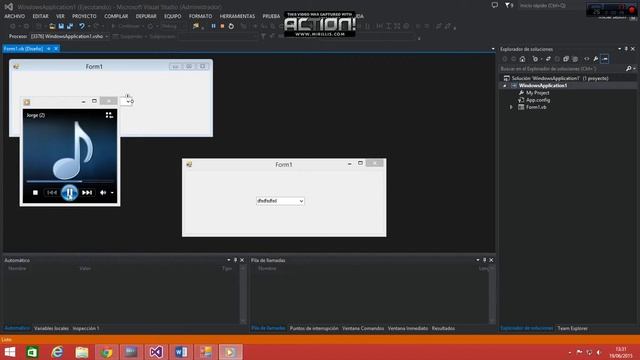Switch to Ventana Inmediato tab
This screenshot has height=360, width=640.
[408, 328]
